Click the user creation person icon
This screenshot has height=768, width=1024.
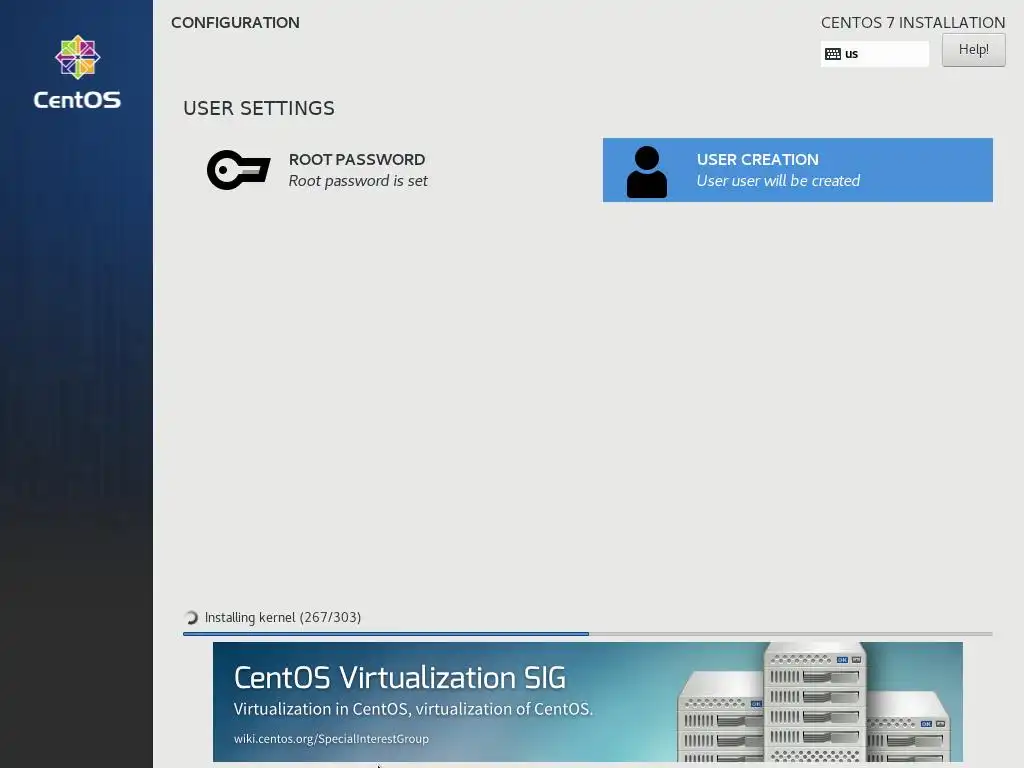pyautogui.click(x=647, y=172)
